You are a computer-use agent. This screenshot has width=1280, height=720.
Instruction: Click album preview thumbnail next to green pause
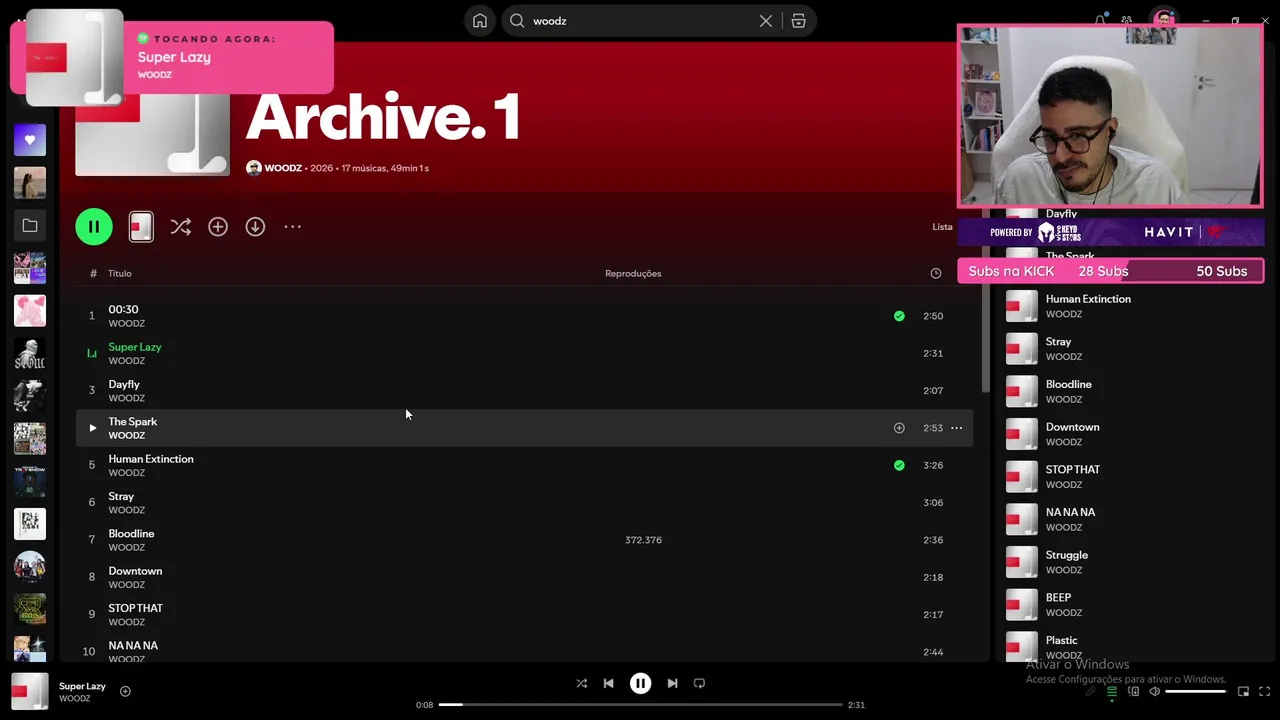coord(141,227)
